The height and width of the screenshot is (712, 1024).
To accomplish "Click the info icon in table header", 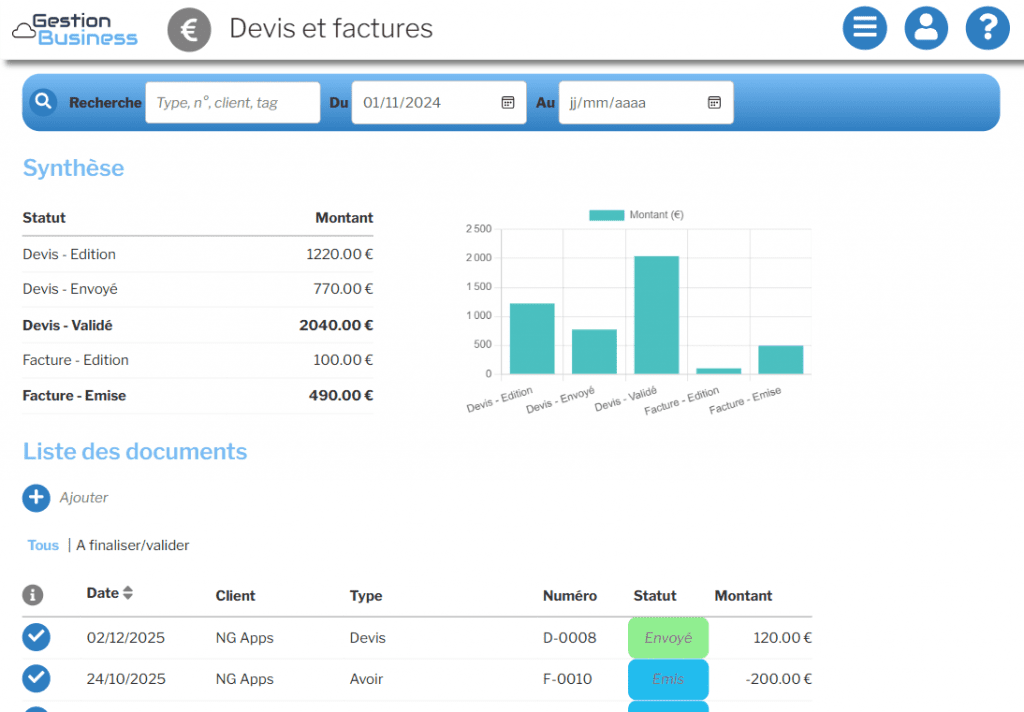I will coord(33,595).
